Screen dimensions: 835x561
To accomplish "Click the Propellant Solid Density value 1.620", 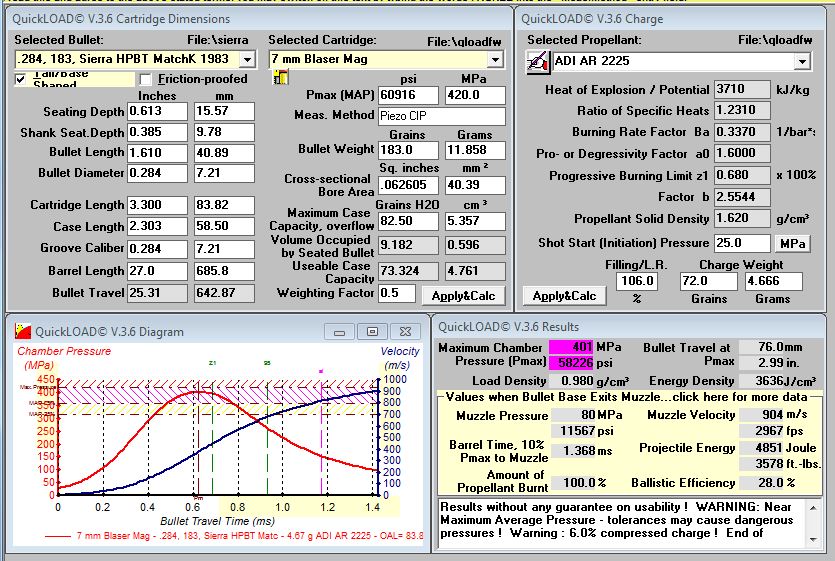I will 742,218.
